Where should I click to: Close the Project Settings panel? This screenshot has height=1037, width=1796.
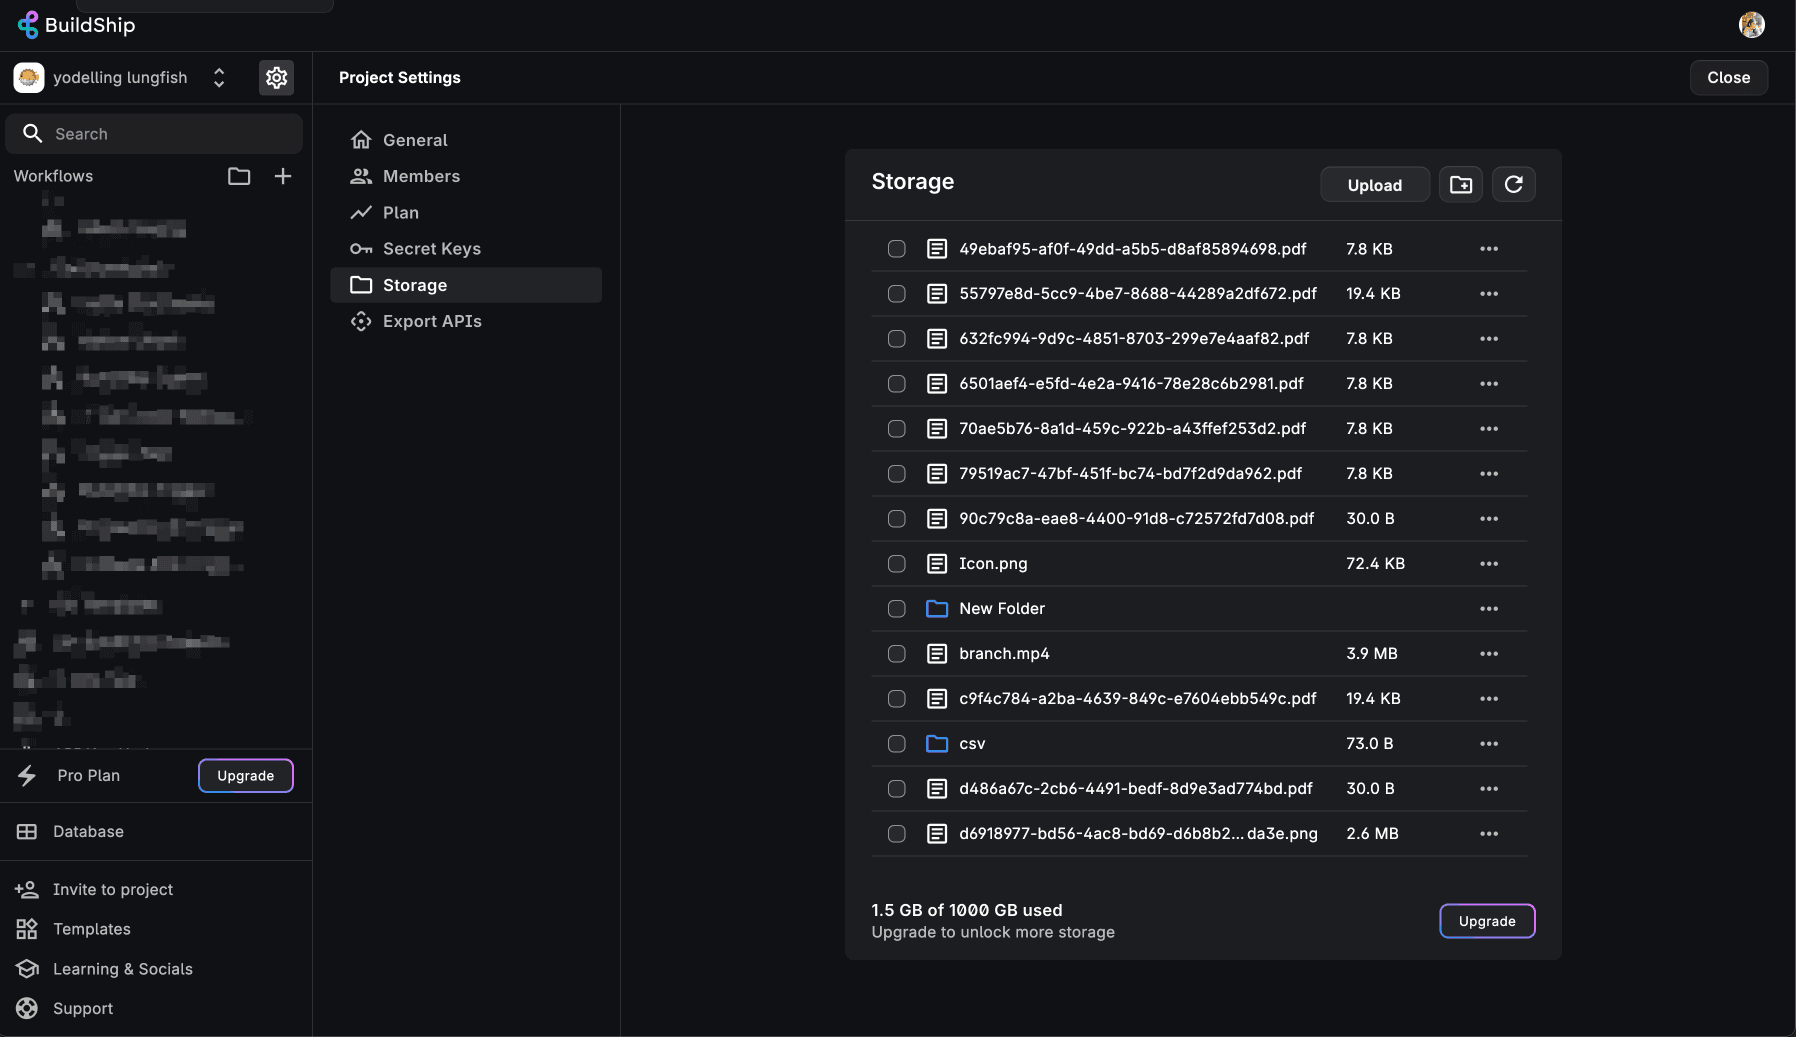(1727, 78)
